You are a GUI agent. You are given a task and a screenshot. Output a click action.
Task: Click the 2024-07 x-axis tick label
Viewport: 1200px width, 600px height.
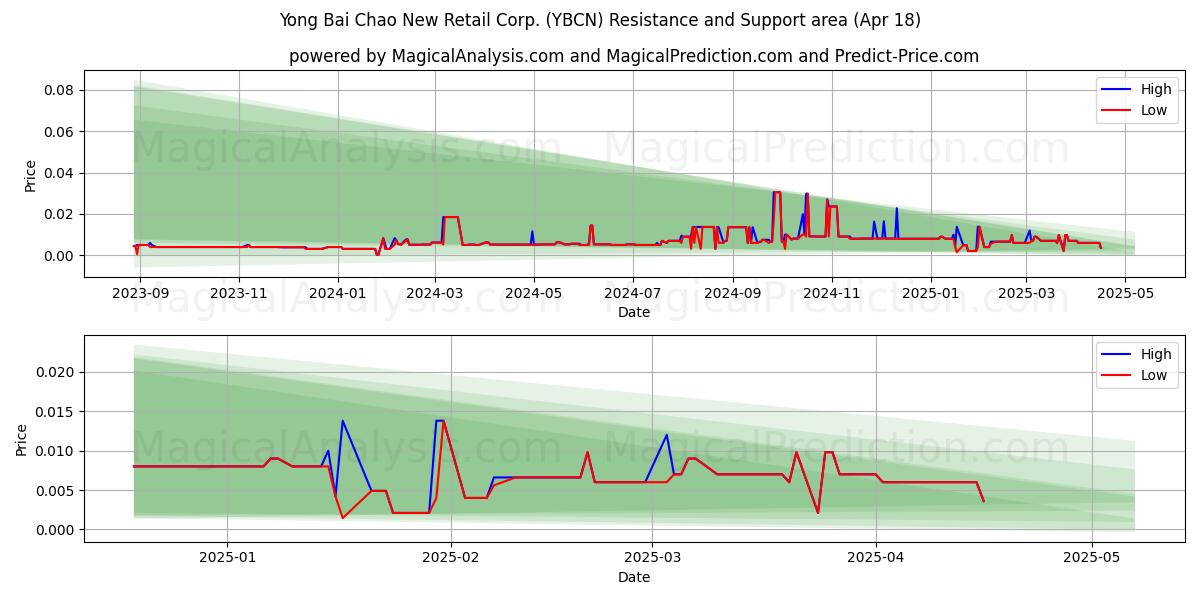tap(632, 293)
